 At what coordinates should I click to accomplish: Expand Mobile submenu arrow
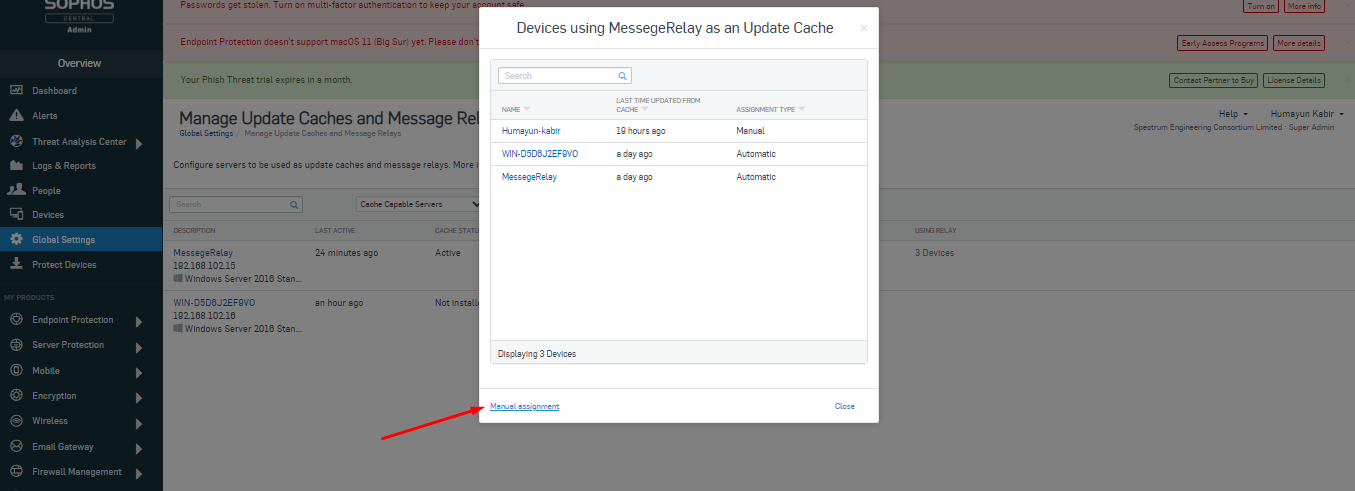(139, 372)
